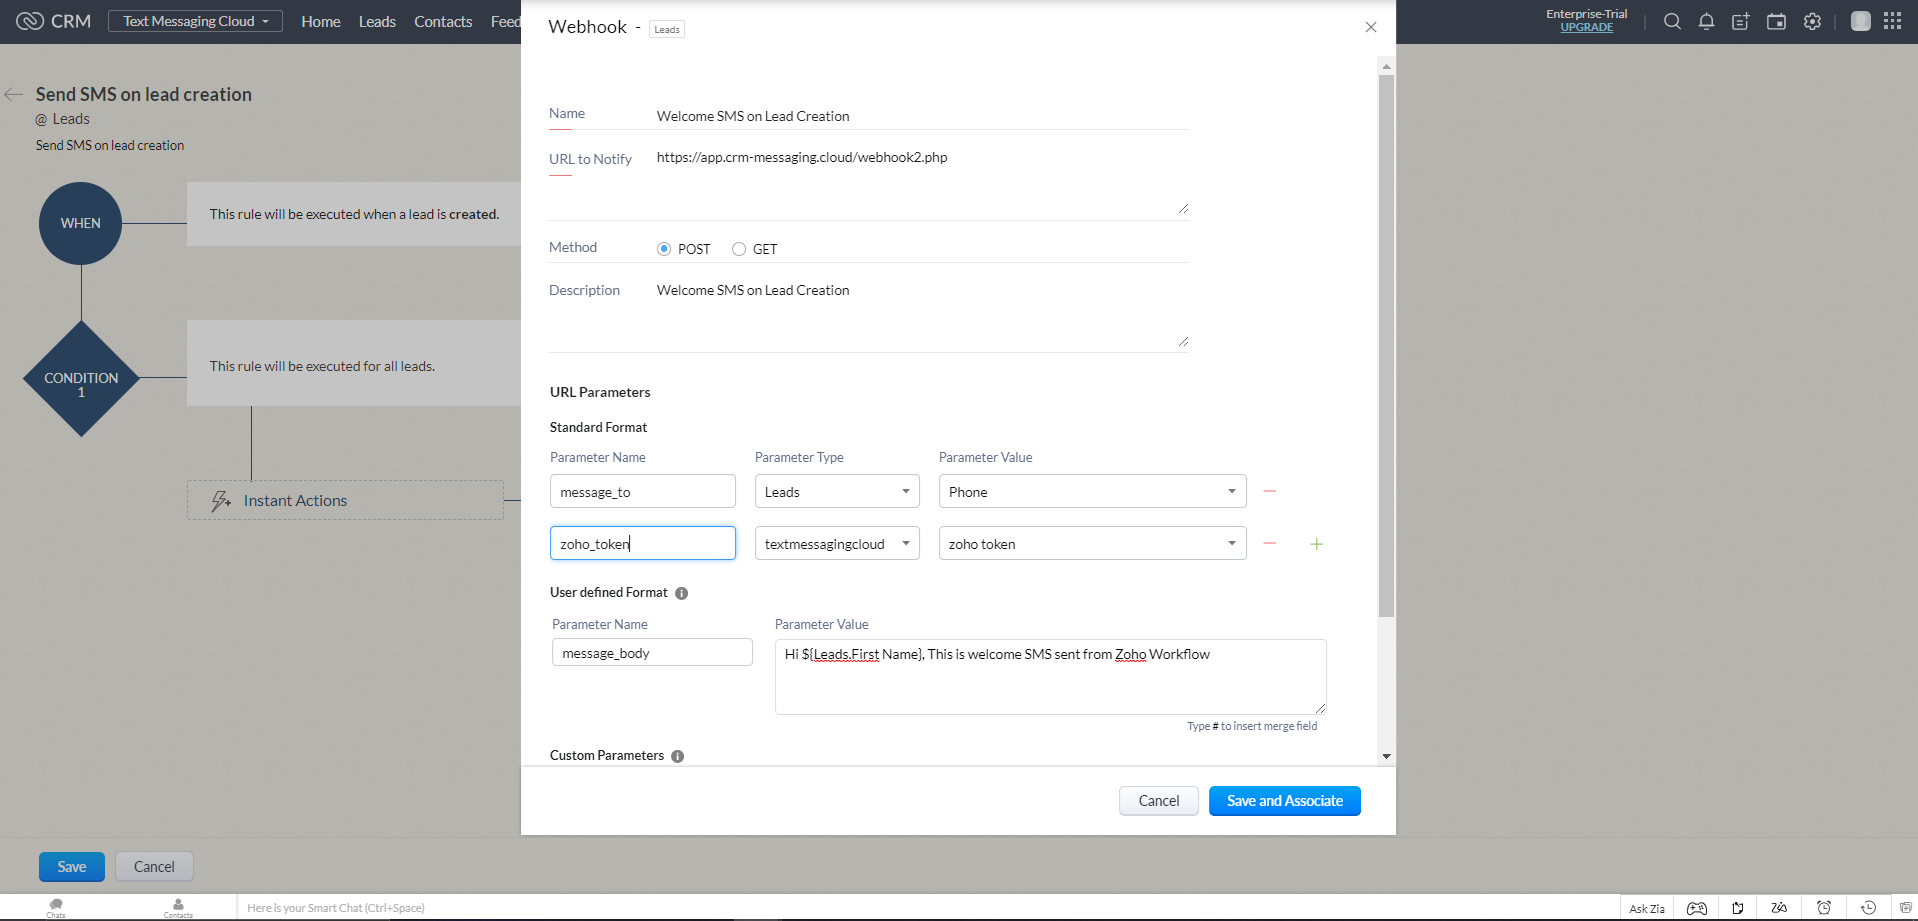The image size is (1918, 921).
Task: Select the GET method radio
Action: [739, 249]
